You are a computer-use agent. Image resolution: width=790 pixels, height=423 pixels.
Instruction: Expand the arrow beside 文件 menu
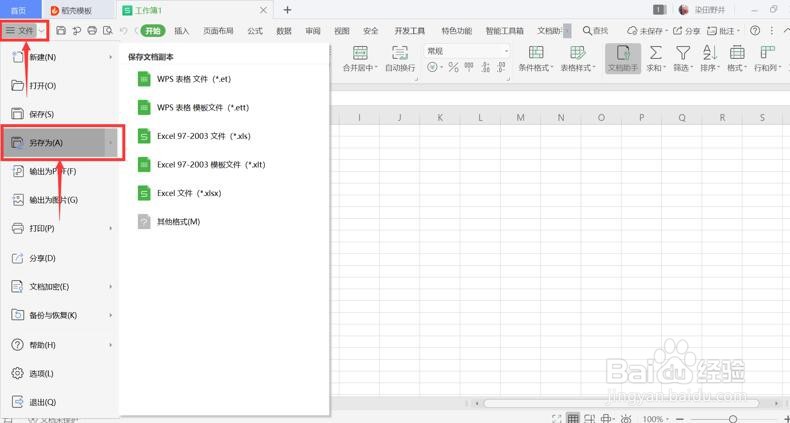point(42,31)
